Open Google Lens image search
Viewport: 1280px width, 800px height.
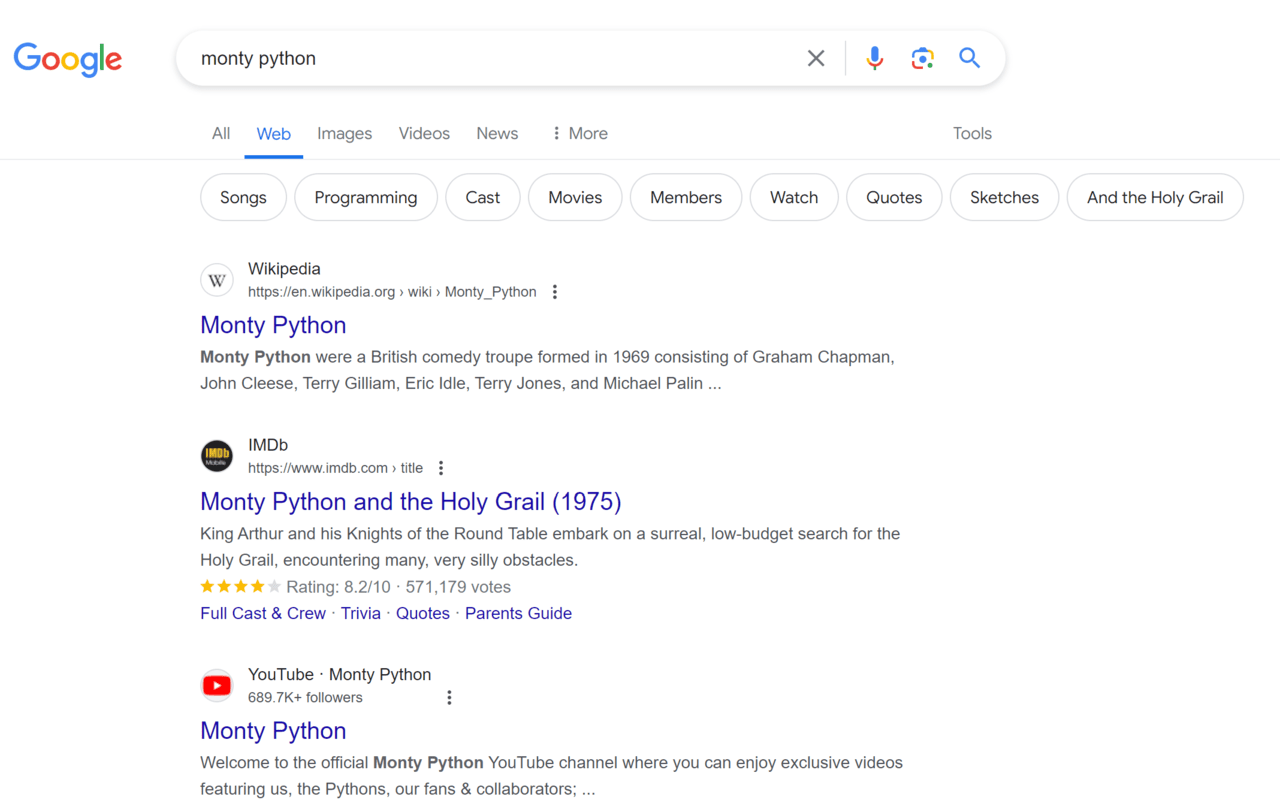[x=922, y=58]
